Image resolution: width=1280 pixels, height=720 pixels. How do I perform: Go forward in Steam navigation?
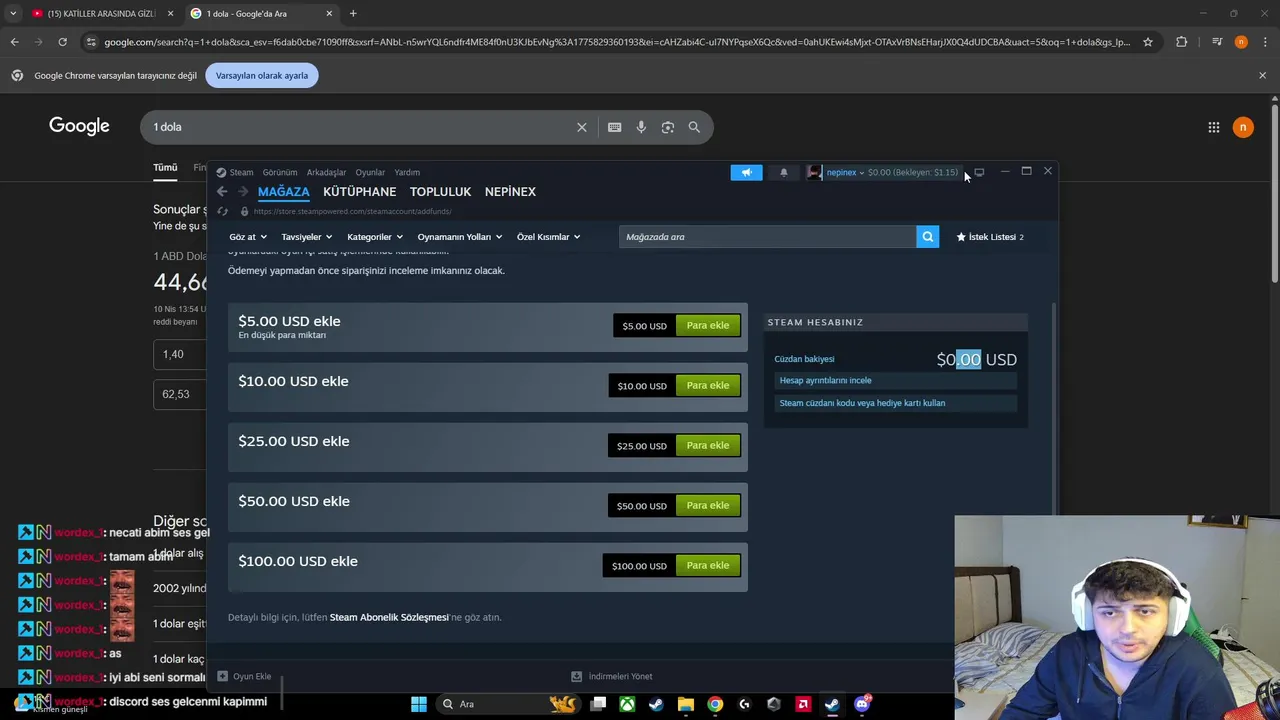(242, 192)
